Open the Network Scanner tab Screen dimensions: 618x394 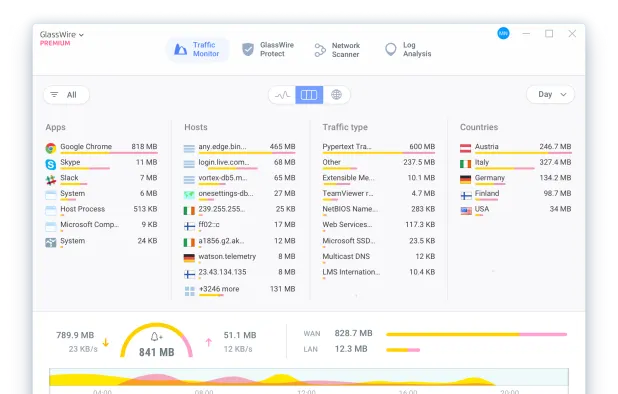click(337, 50)
